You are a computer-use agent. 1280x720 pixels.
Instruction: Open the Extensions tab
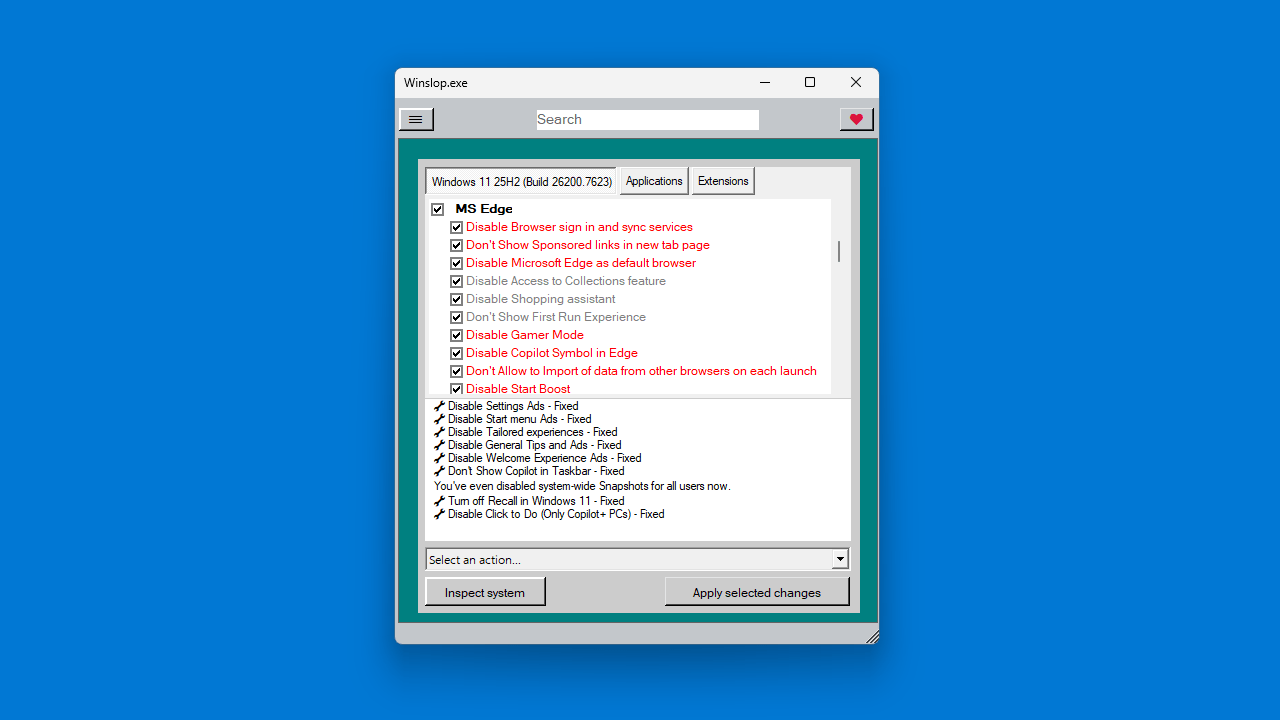coord(723,181)
